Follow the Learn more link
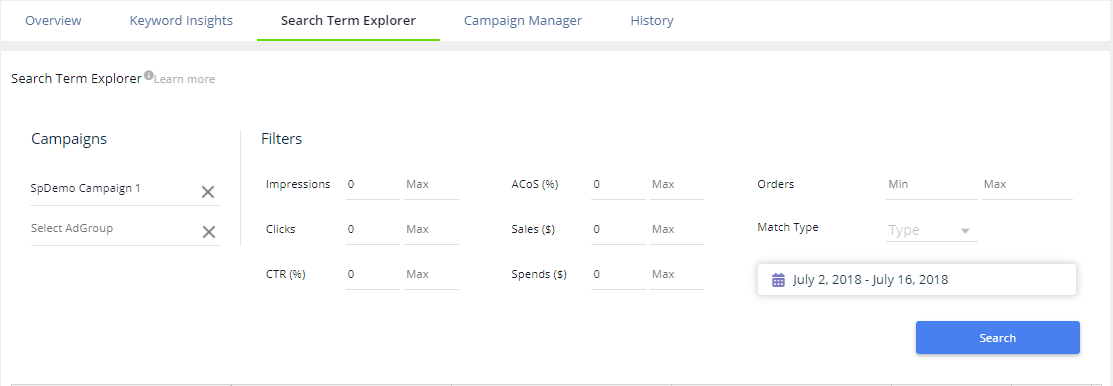Viewport: 1113px width, 386px height. click(185, 79)
